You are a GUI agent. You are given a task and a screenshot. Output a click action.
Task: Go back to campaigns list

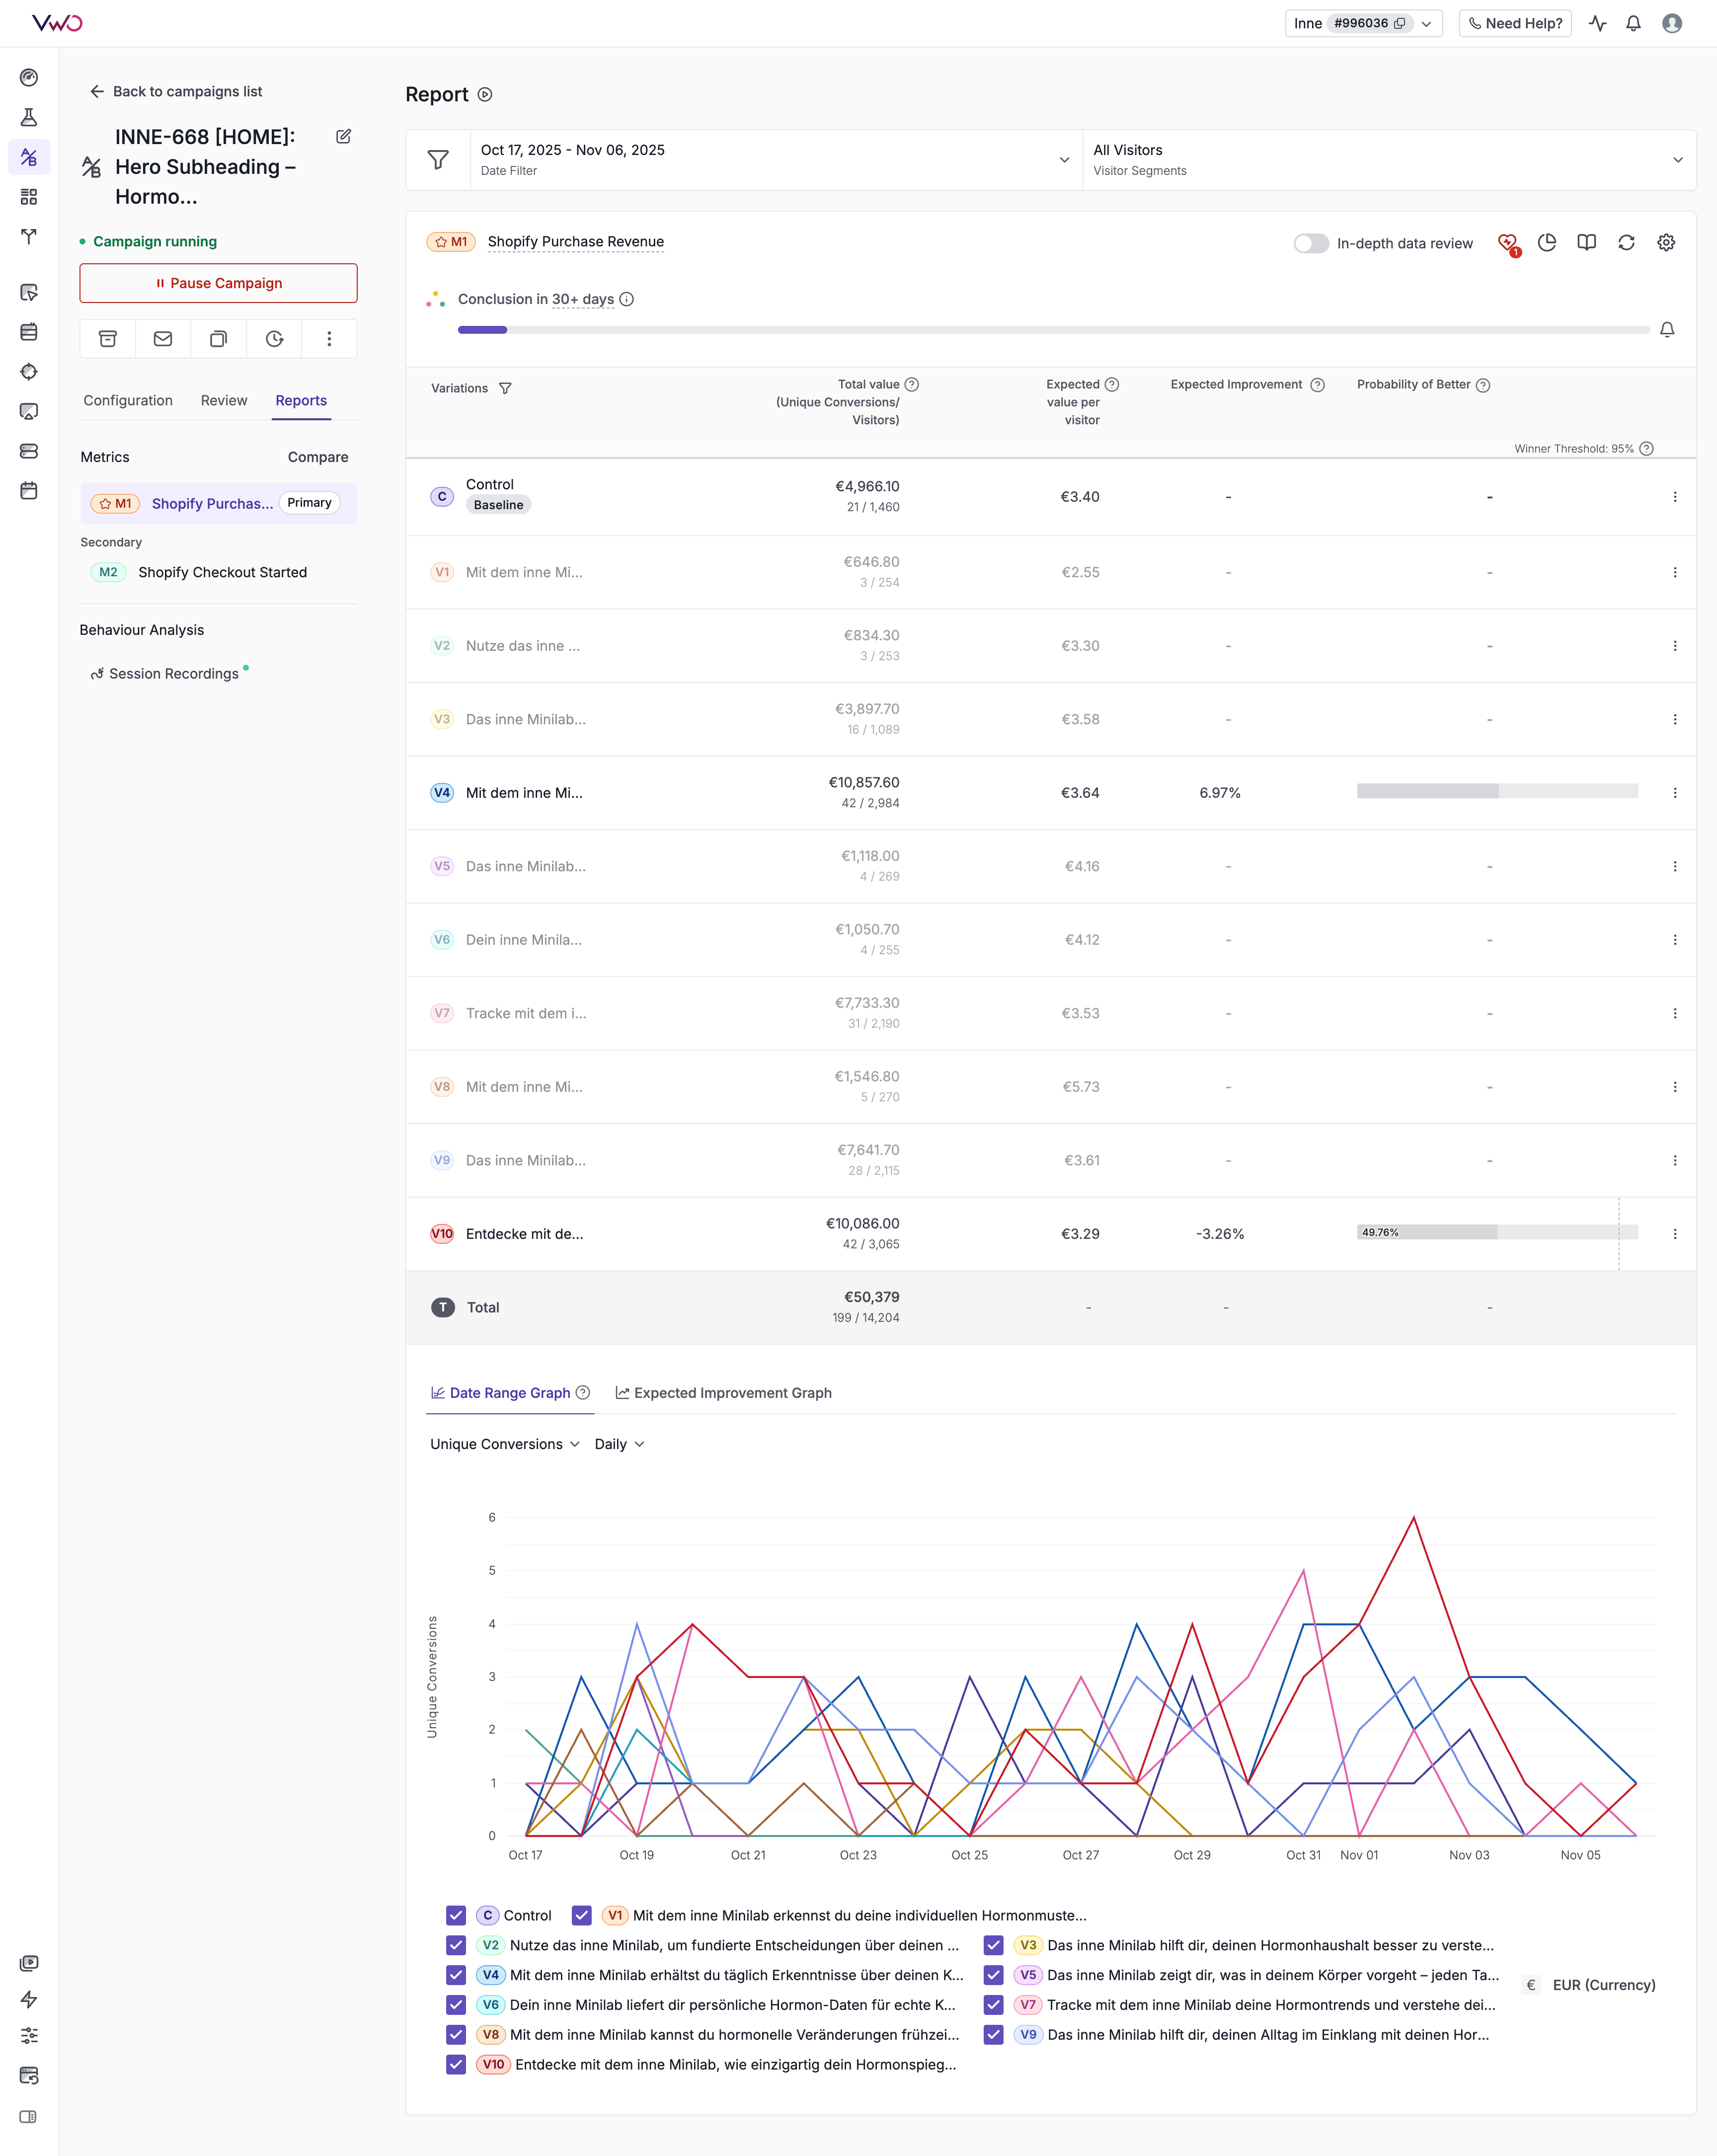(x=176, y=91)
